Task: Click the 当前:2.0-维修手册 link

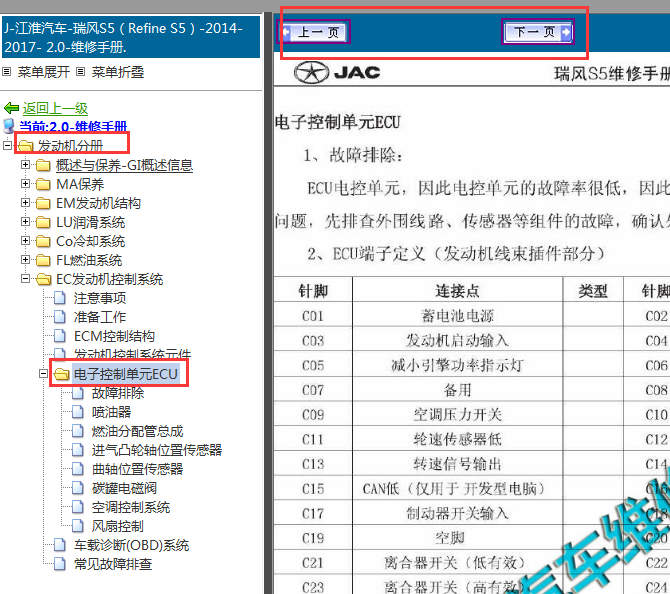Action: (x=73, y=126)
